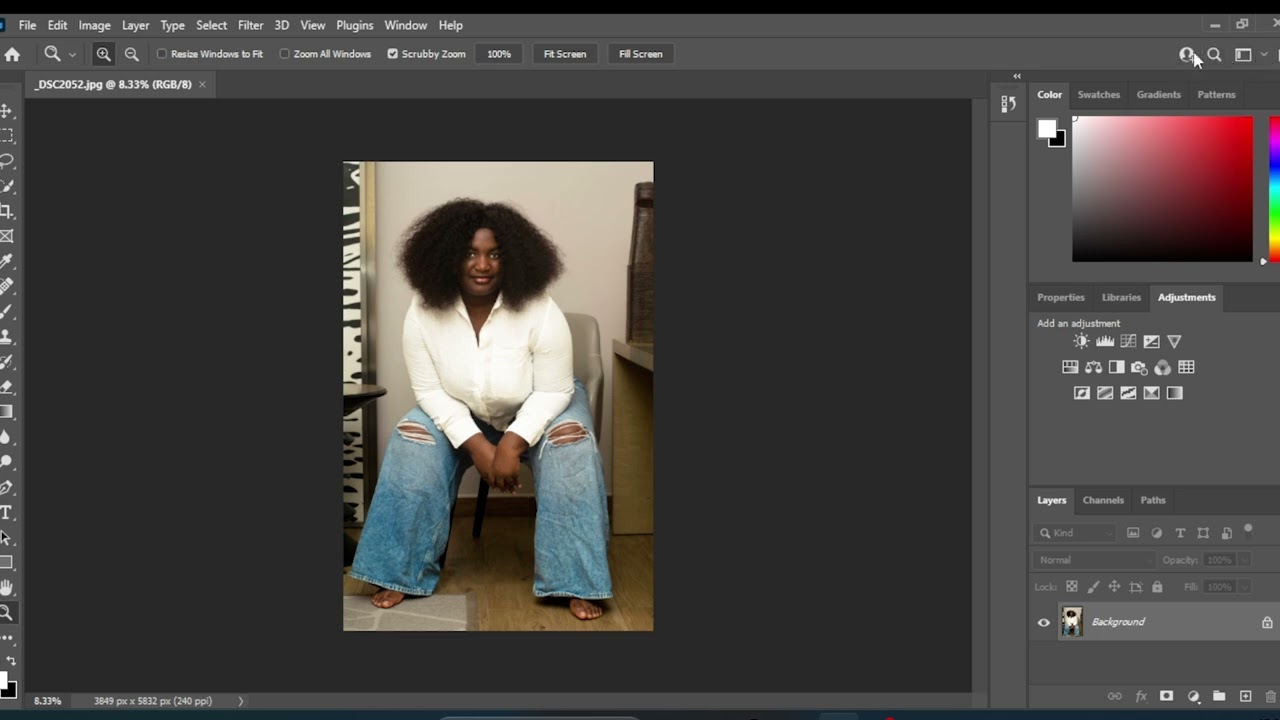Add a Hue/Saturation adjustment
Image resolution: width=1280 pixels, height=720 pixels.
[1070, 367]
